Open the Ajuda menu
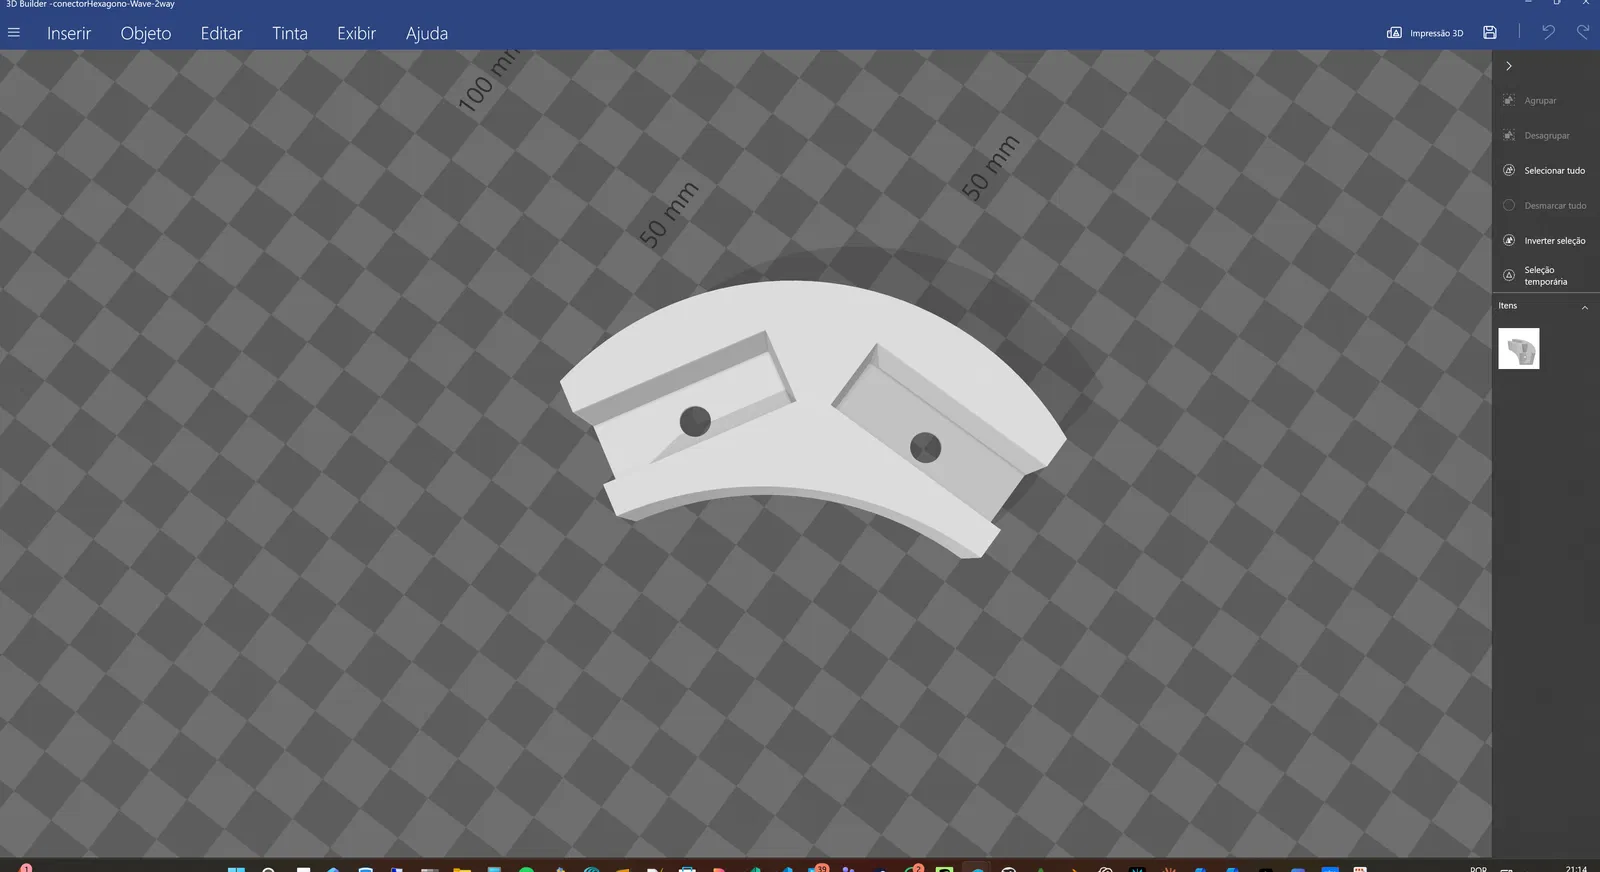 427,33
